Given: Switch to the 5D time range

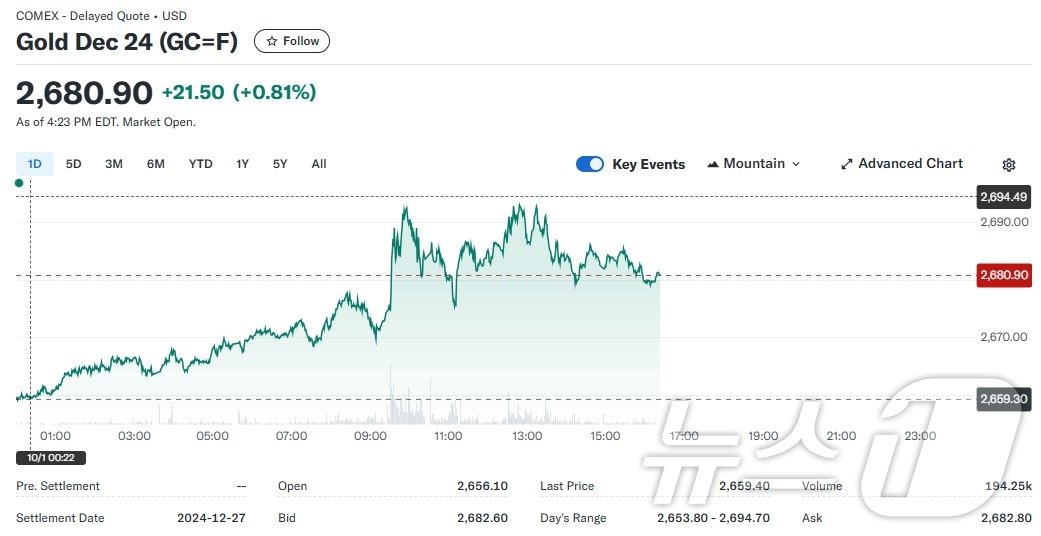Looking at the screenshot, I should [74, 164].
